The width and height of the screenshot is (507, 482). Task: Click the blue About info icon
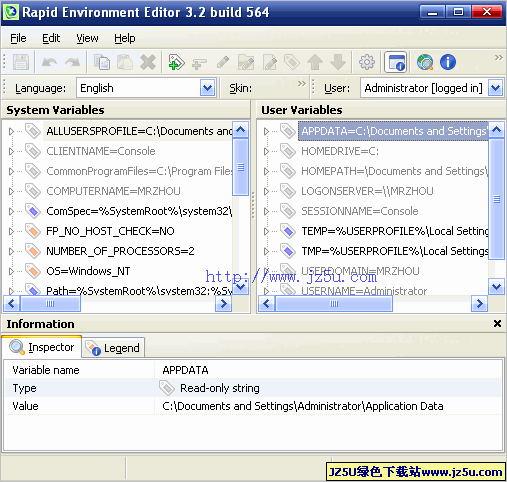448,62
